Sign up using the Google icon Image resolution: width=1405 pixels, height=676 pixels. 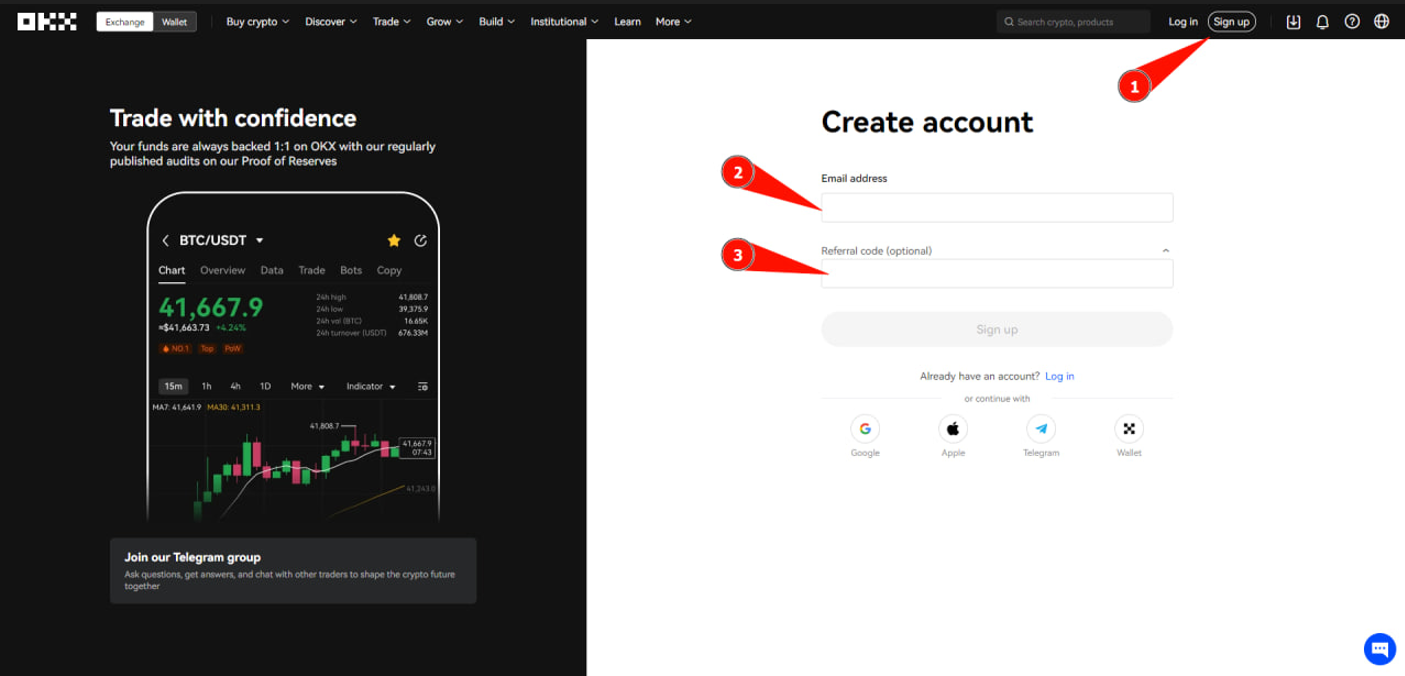[864, 428]
